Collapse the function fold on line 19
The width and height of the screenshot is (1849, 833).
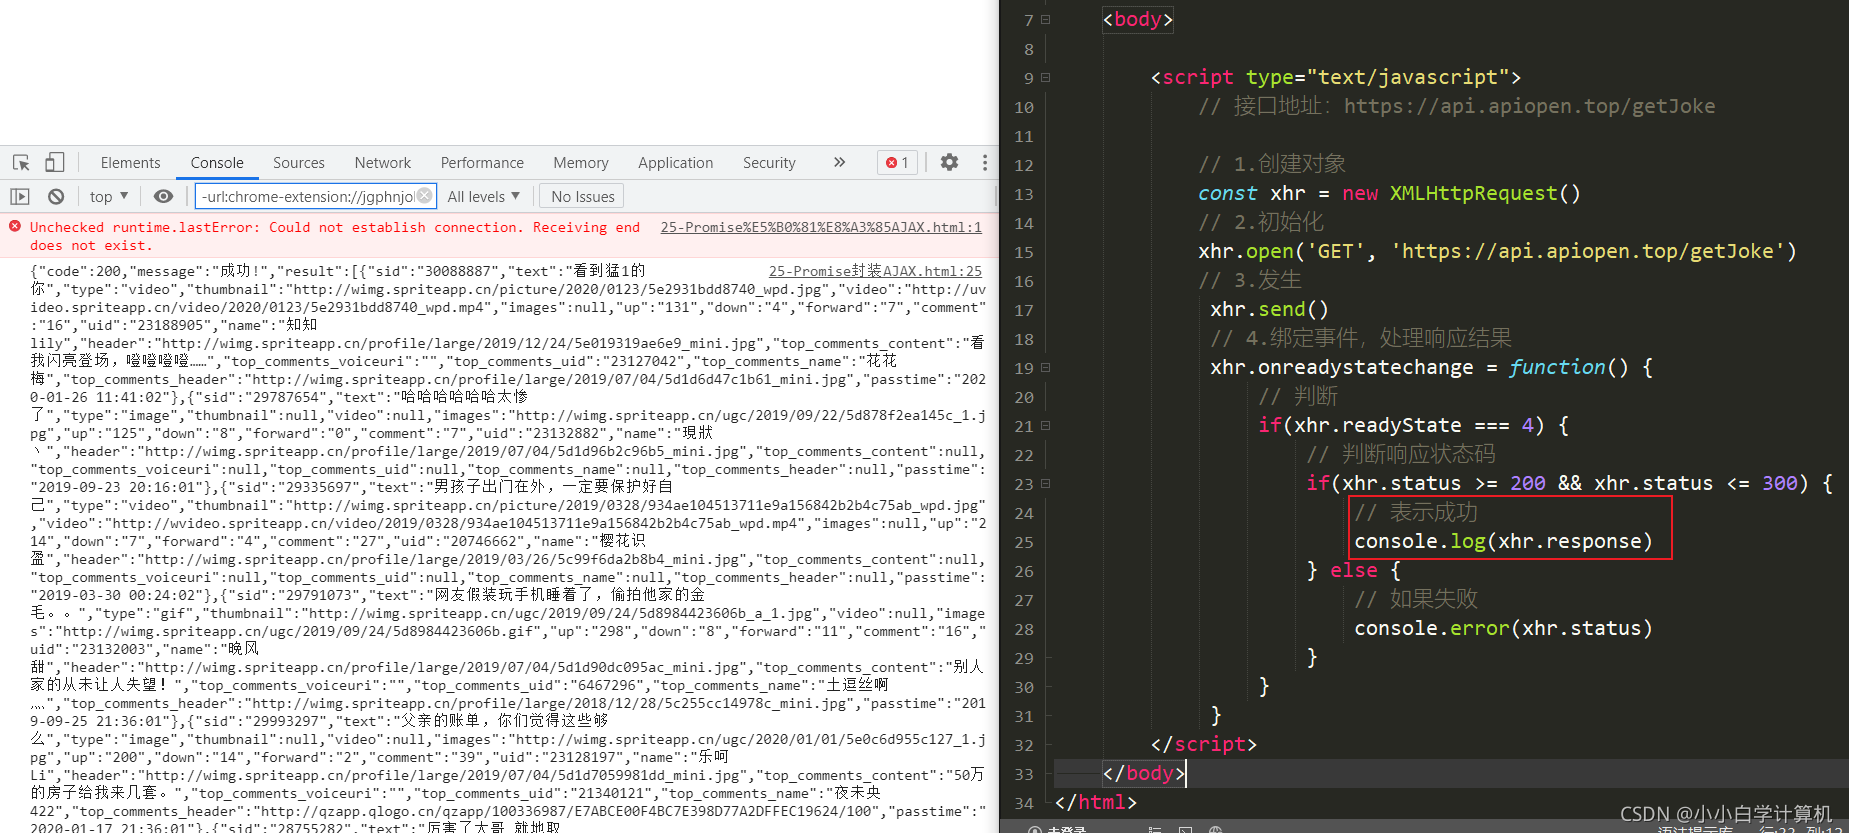click(1046, 367)
